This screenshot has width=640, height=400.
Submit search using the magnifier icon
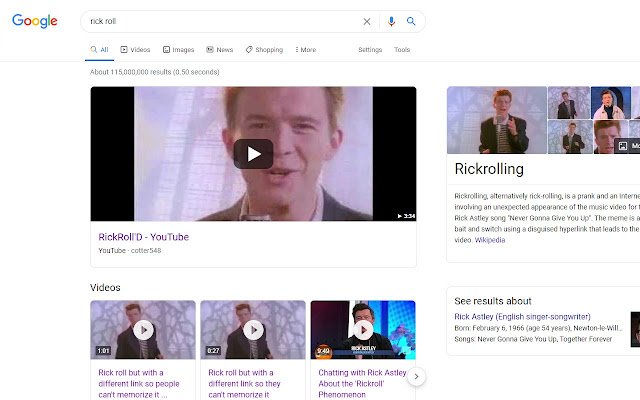411,21
